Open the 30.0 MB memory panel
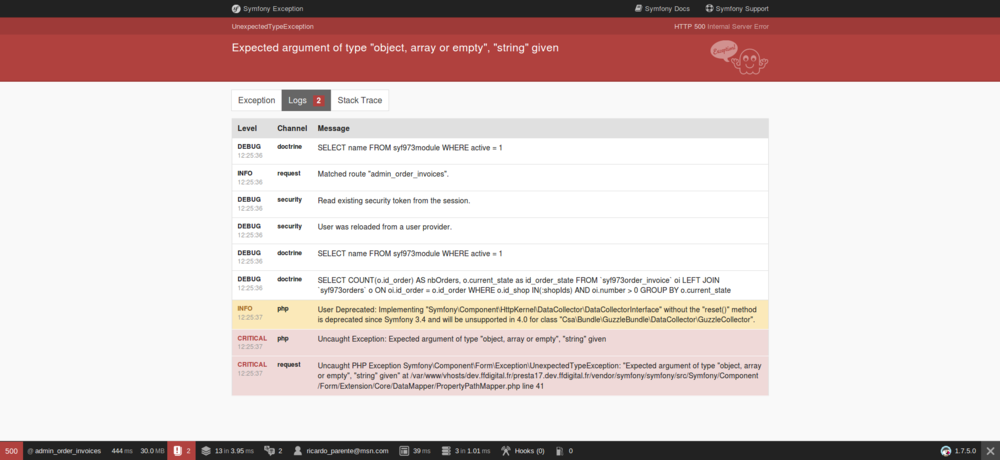Image resolution: width=1000 pixels, height=460 pixels. pyautogui.click(x=152, y=450)
